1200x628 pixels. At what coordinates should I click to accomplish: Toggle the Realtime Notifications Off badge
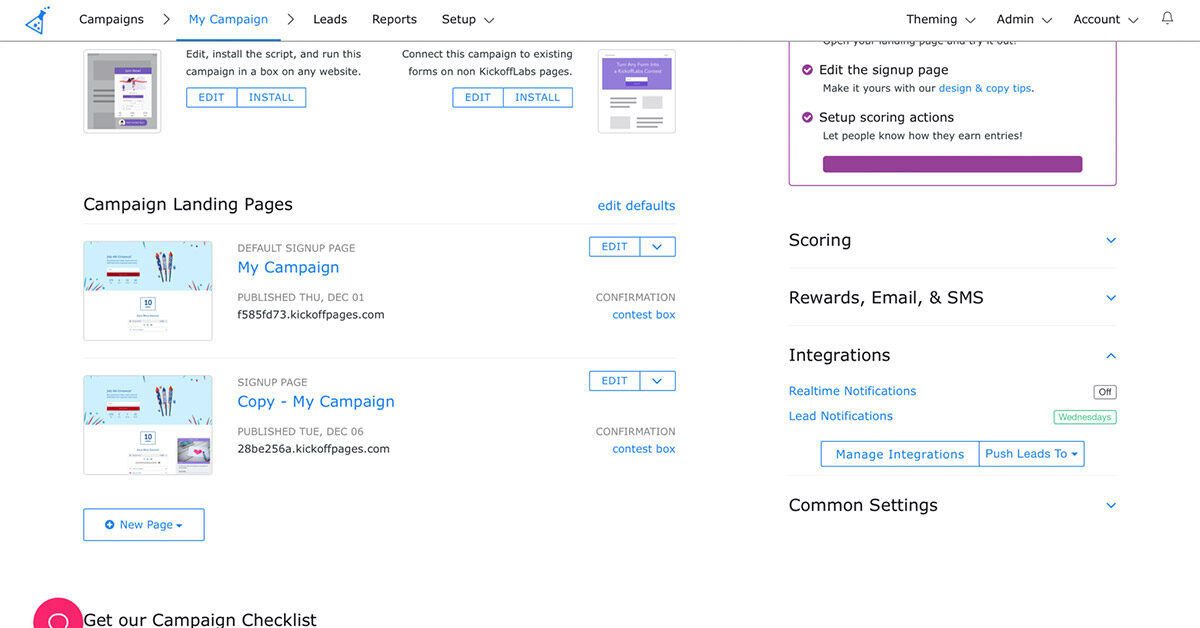pos(1104,392)
